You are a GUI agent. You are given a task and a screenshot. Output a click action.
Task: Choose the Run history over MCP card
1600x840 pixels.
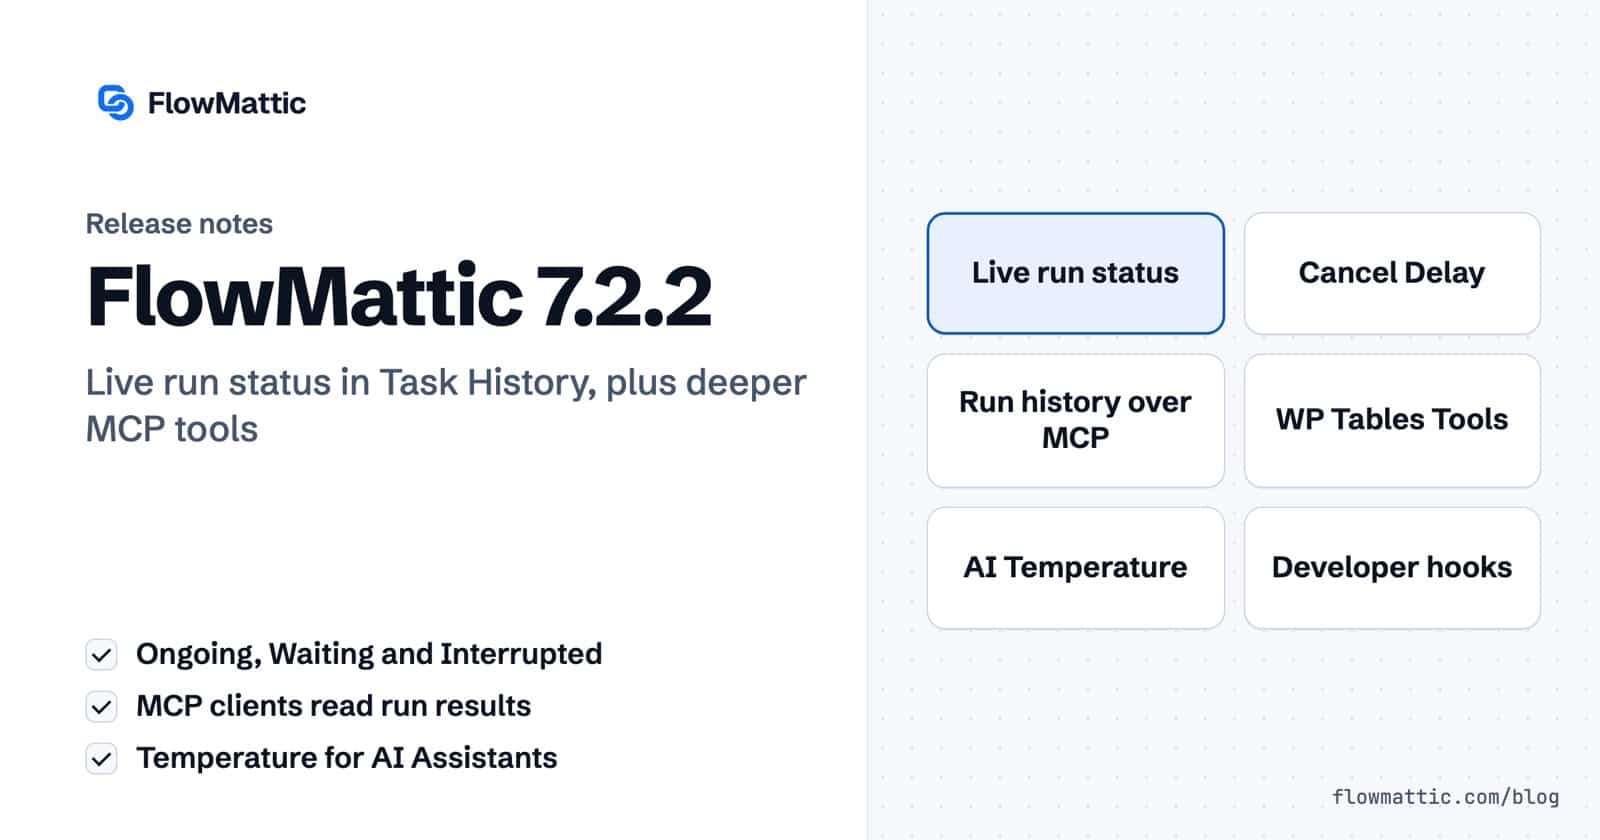click(x=1075, y=420)
